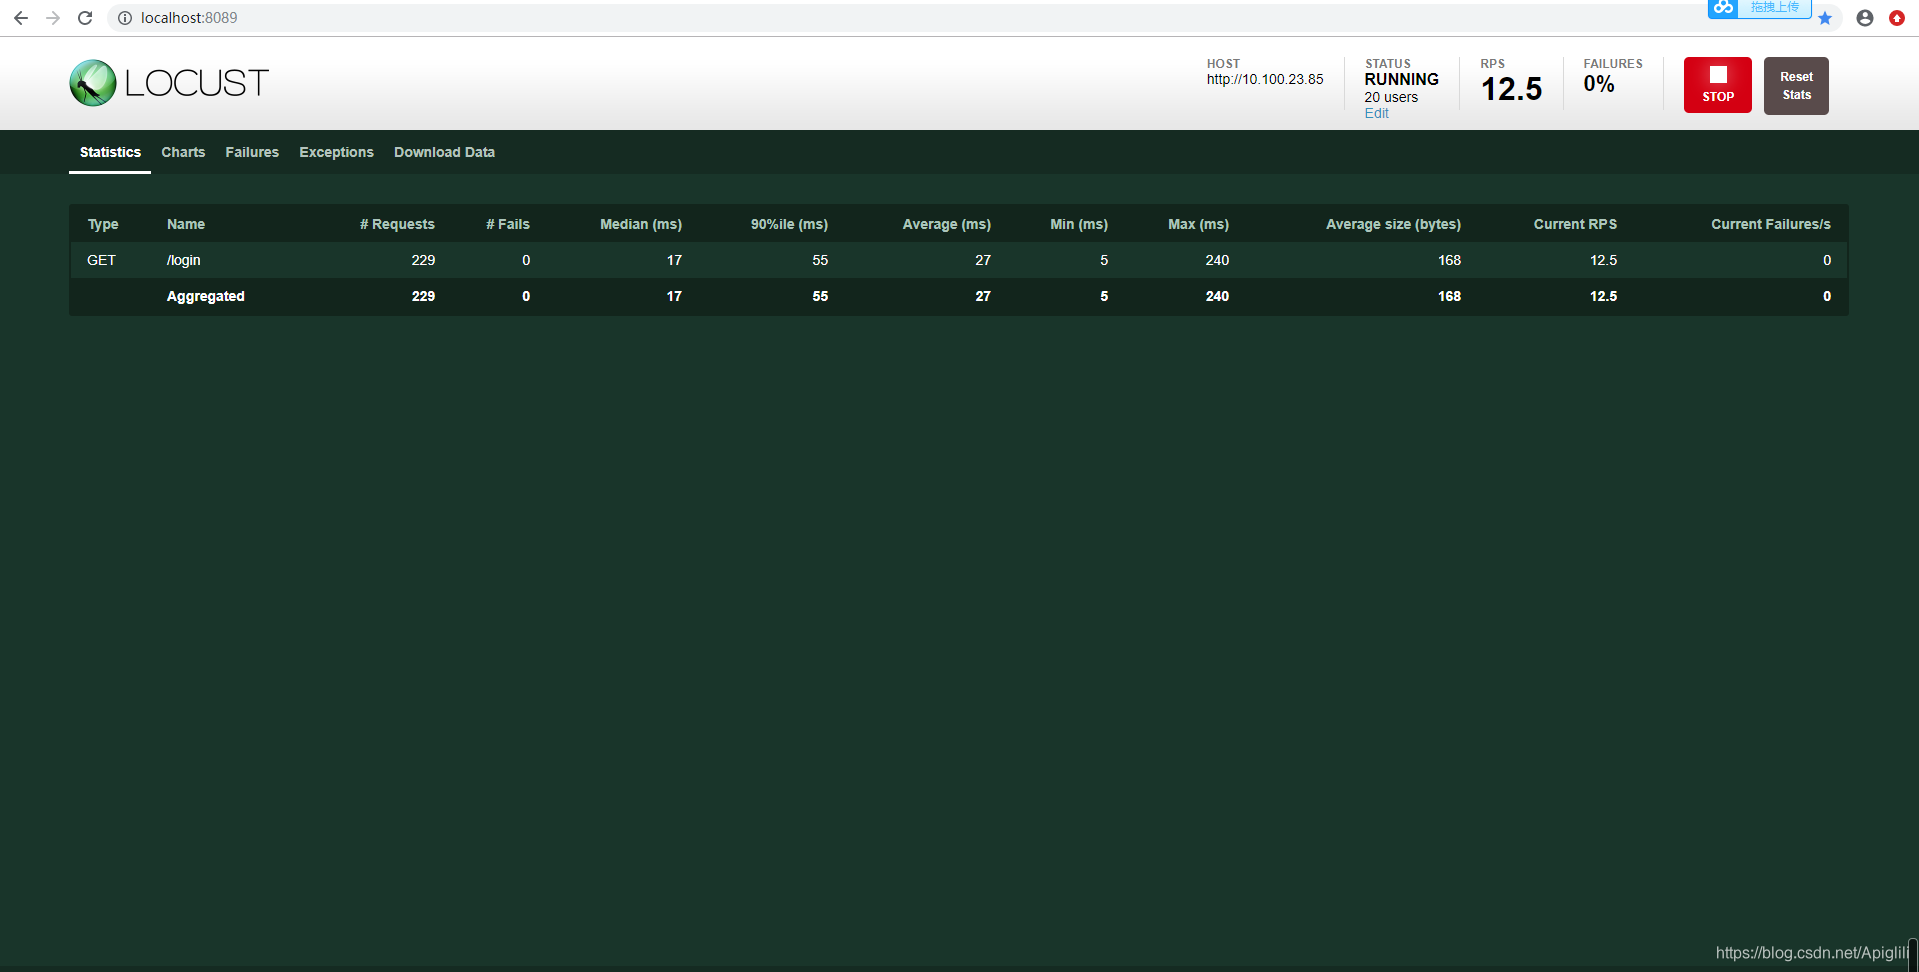
Task: Click the browser back arrow
Action: tap(20, 18)
